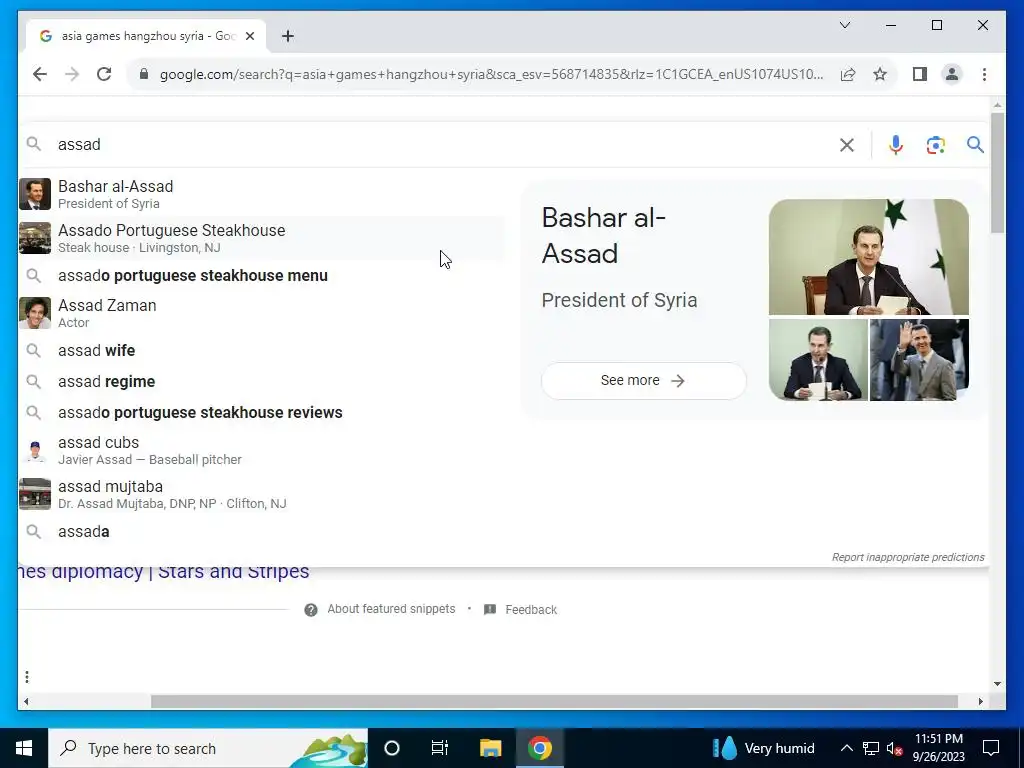Open the Windows Start menu

(x=24, y=748)
